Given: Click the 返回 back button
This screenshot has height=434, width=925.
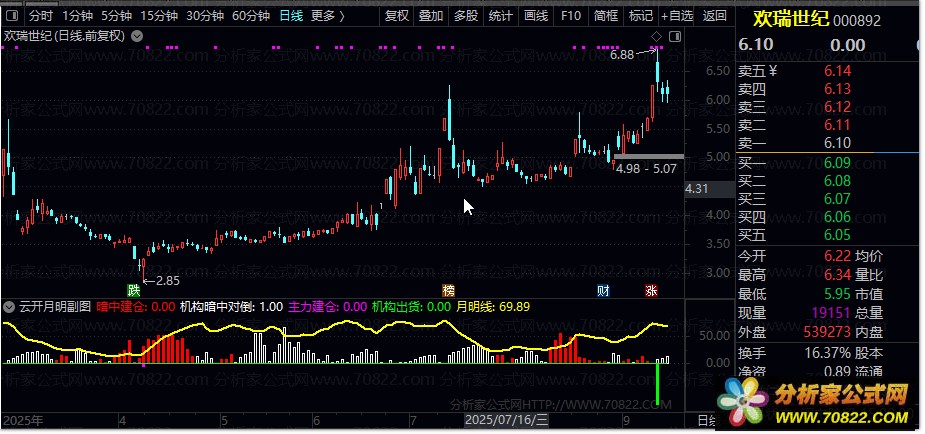Looking at the screenshot, I should coord(715,15).
